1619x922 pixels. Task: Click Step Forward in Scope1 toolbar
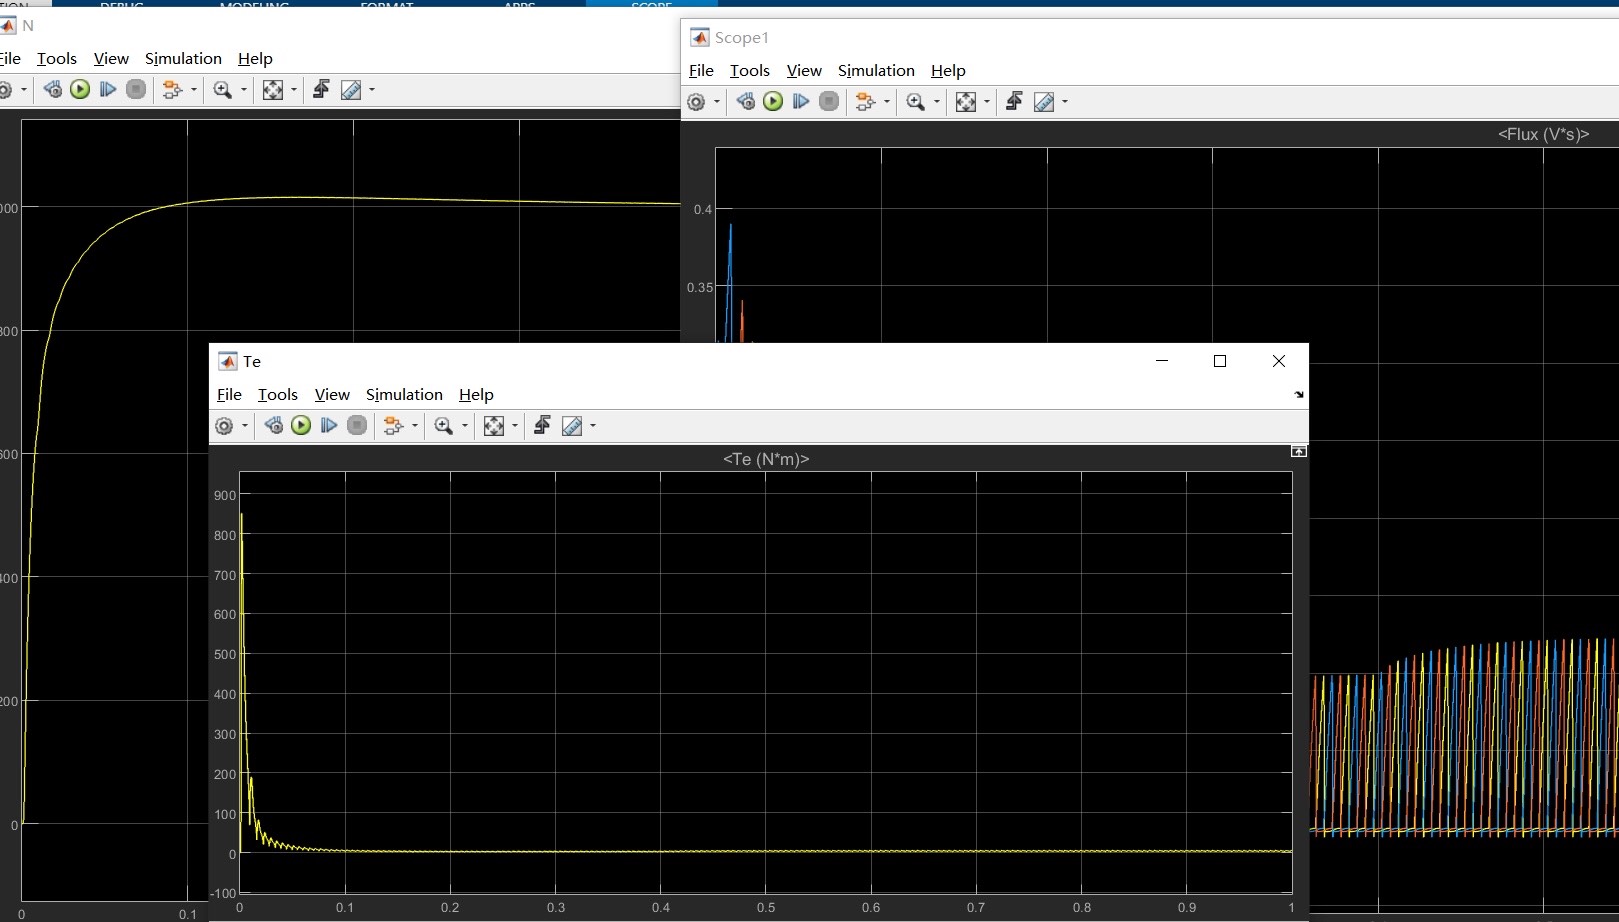[x=801, y=102]
